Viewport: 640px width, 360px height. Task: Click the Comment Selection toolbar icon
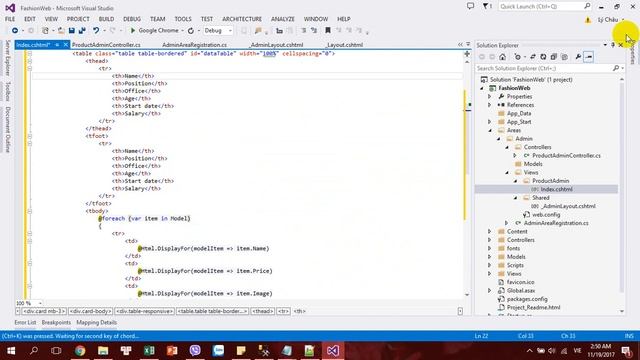[x=304, y=31]
